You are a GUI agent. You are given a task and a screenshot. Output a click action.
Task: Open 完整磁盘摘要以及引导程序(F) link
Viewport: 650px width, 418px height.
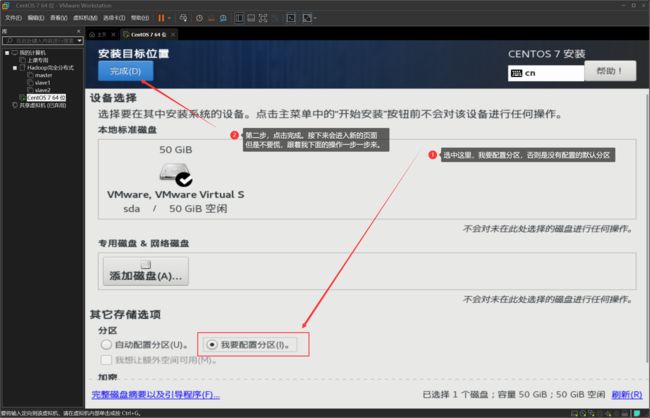(x=155, y=394)
